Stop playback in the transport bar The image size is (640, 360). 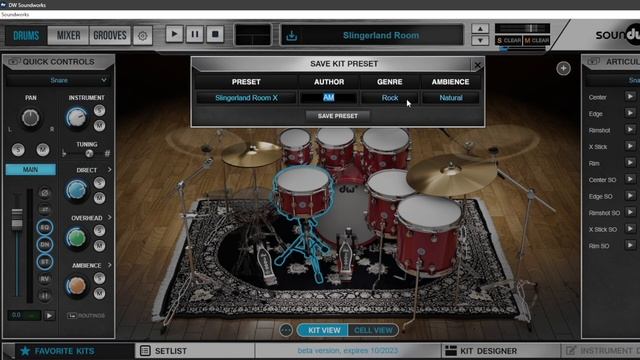pos(215,34)
